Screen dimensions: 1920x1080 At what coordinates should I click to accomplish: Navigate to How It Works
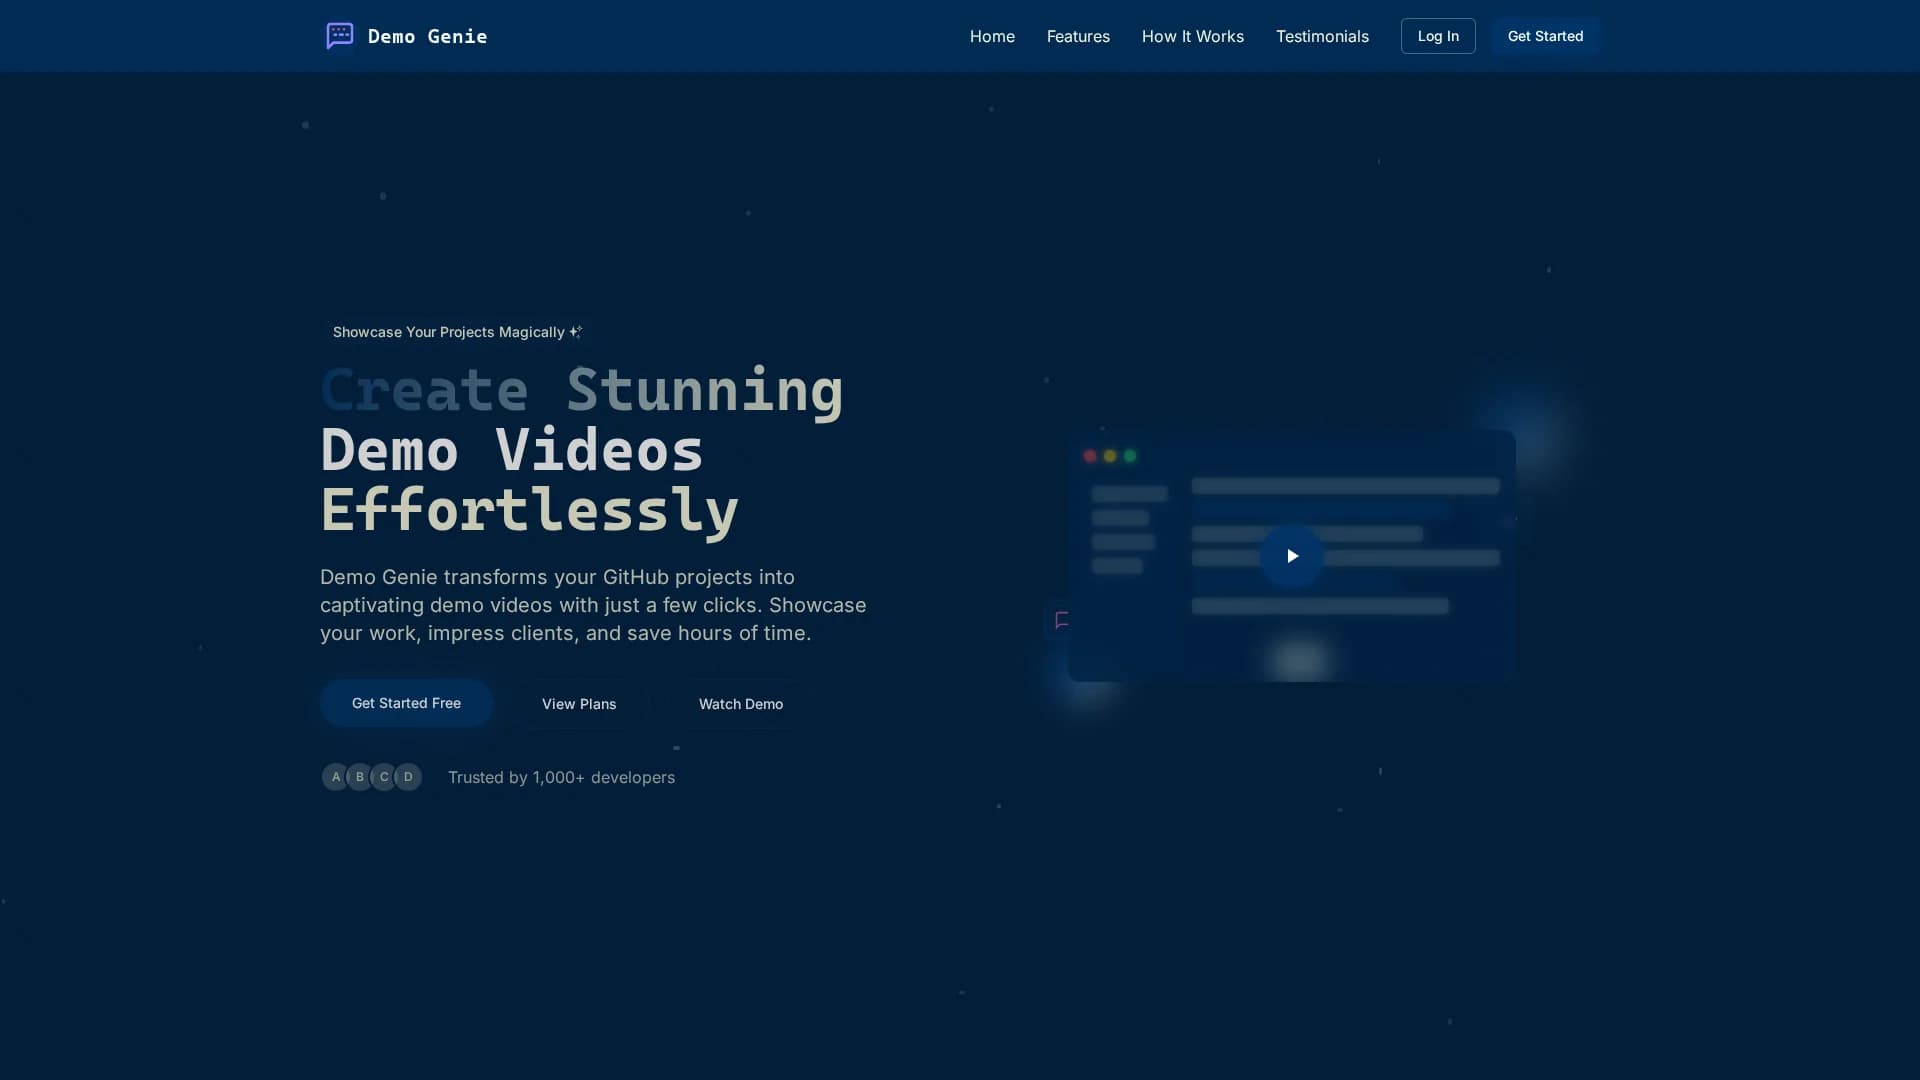click(1193, 36)
